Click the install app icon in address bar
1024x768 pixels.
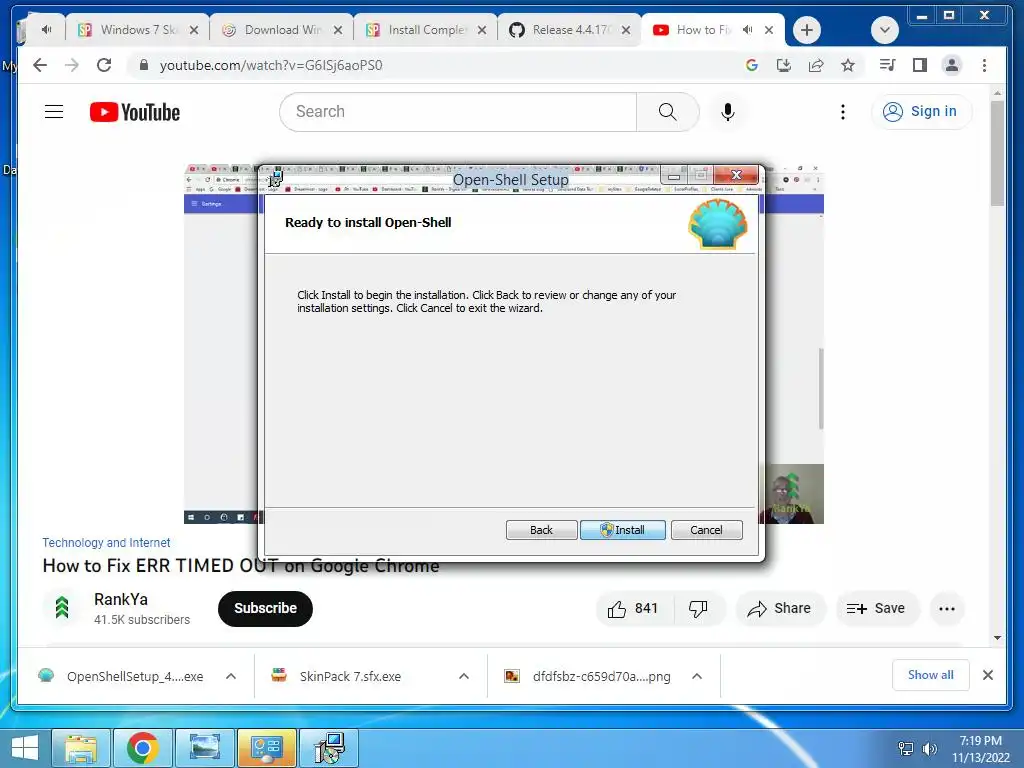784,65
